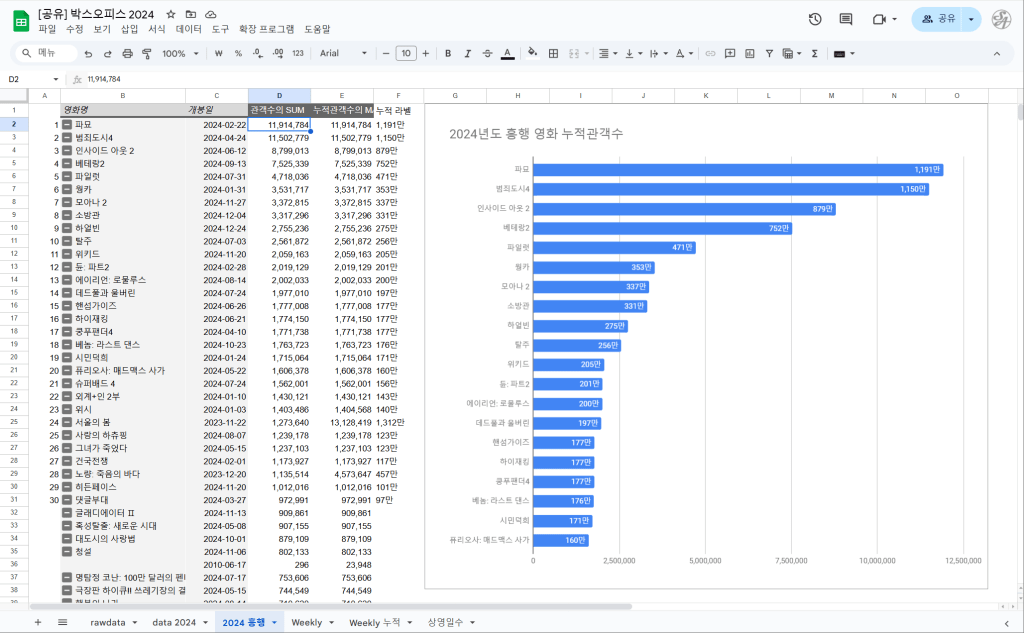The image size is (1024, 633).
Task: Open the comments panel icon
Action: coord(846,19)
